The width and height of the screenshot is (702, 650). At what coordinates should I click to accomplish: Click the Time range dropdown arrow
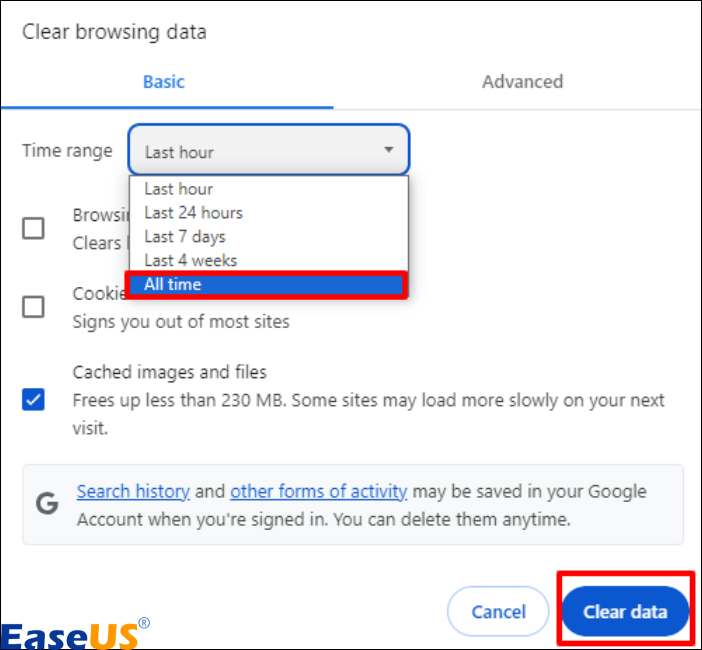(388, 151)
